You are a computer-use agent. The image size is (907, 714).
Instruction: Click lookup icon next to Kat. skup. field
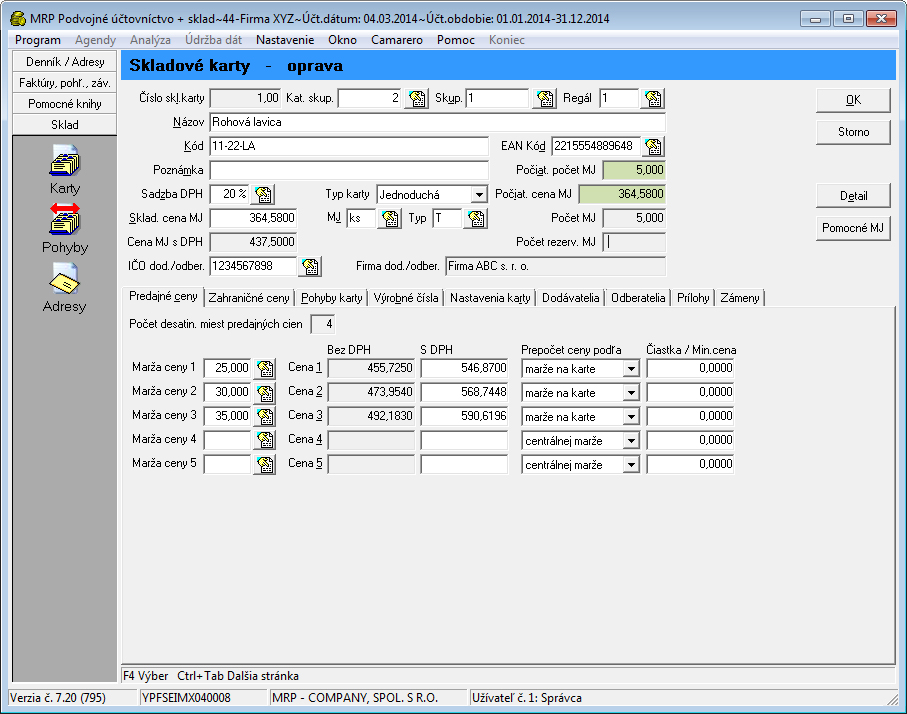tap(417, 98)
